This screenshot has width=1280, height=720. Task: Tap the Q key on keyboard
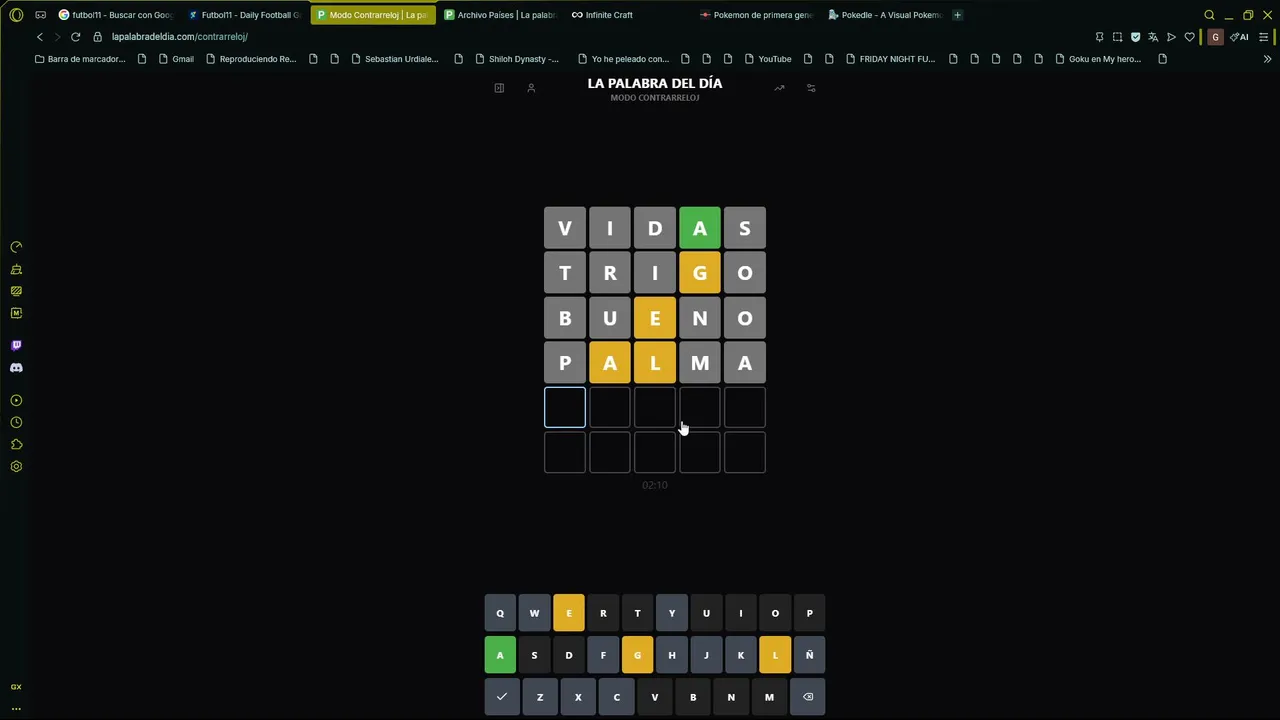coord(500,613)
